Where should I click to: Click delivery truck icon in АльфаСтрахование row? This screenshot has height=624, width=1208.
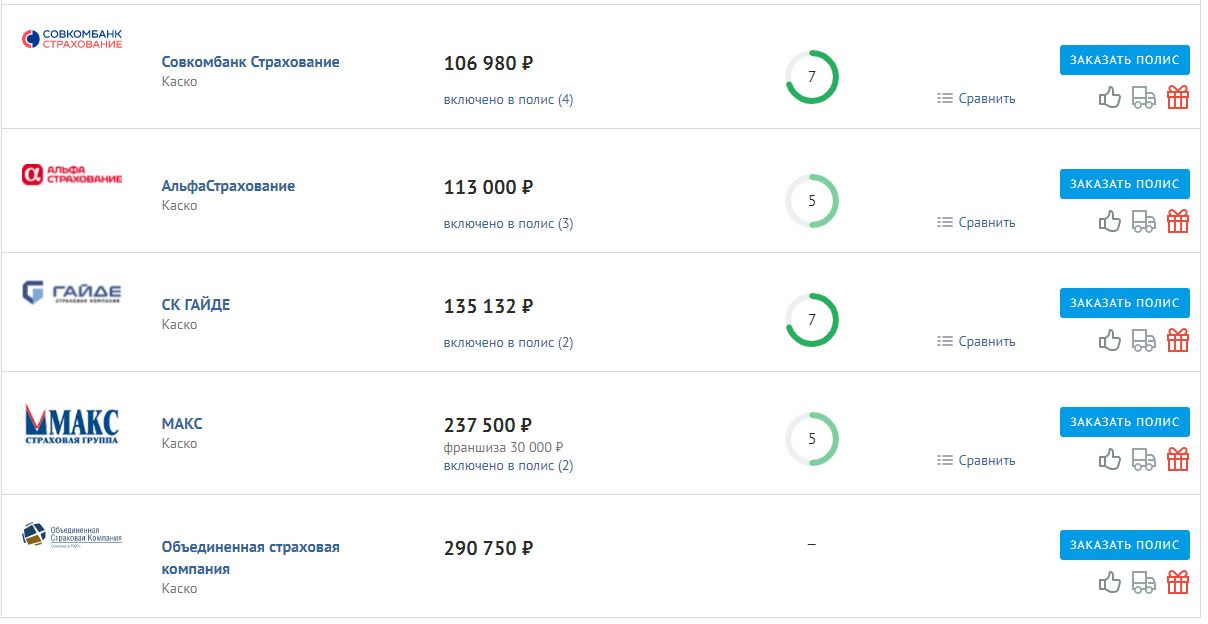(1143, 222)
